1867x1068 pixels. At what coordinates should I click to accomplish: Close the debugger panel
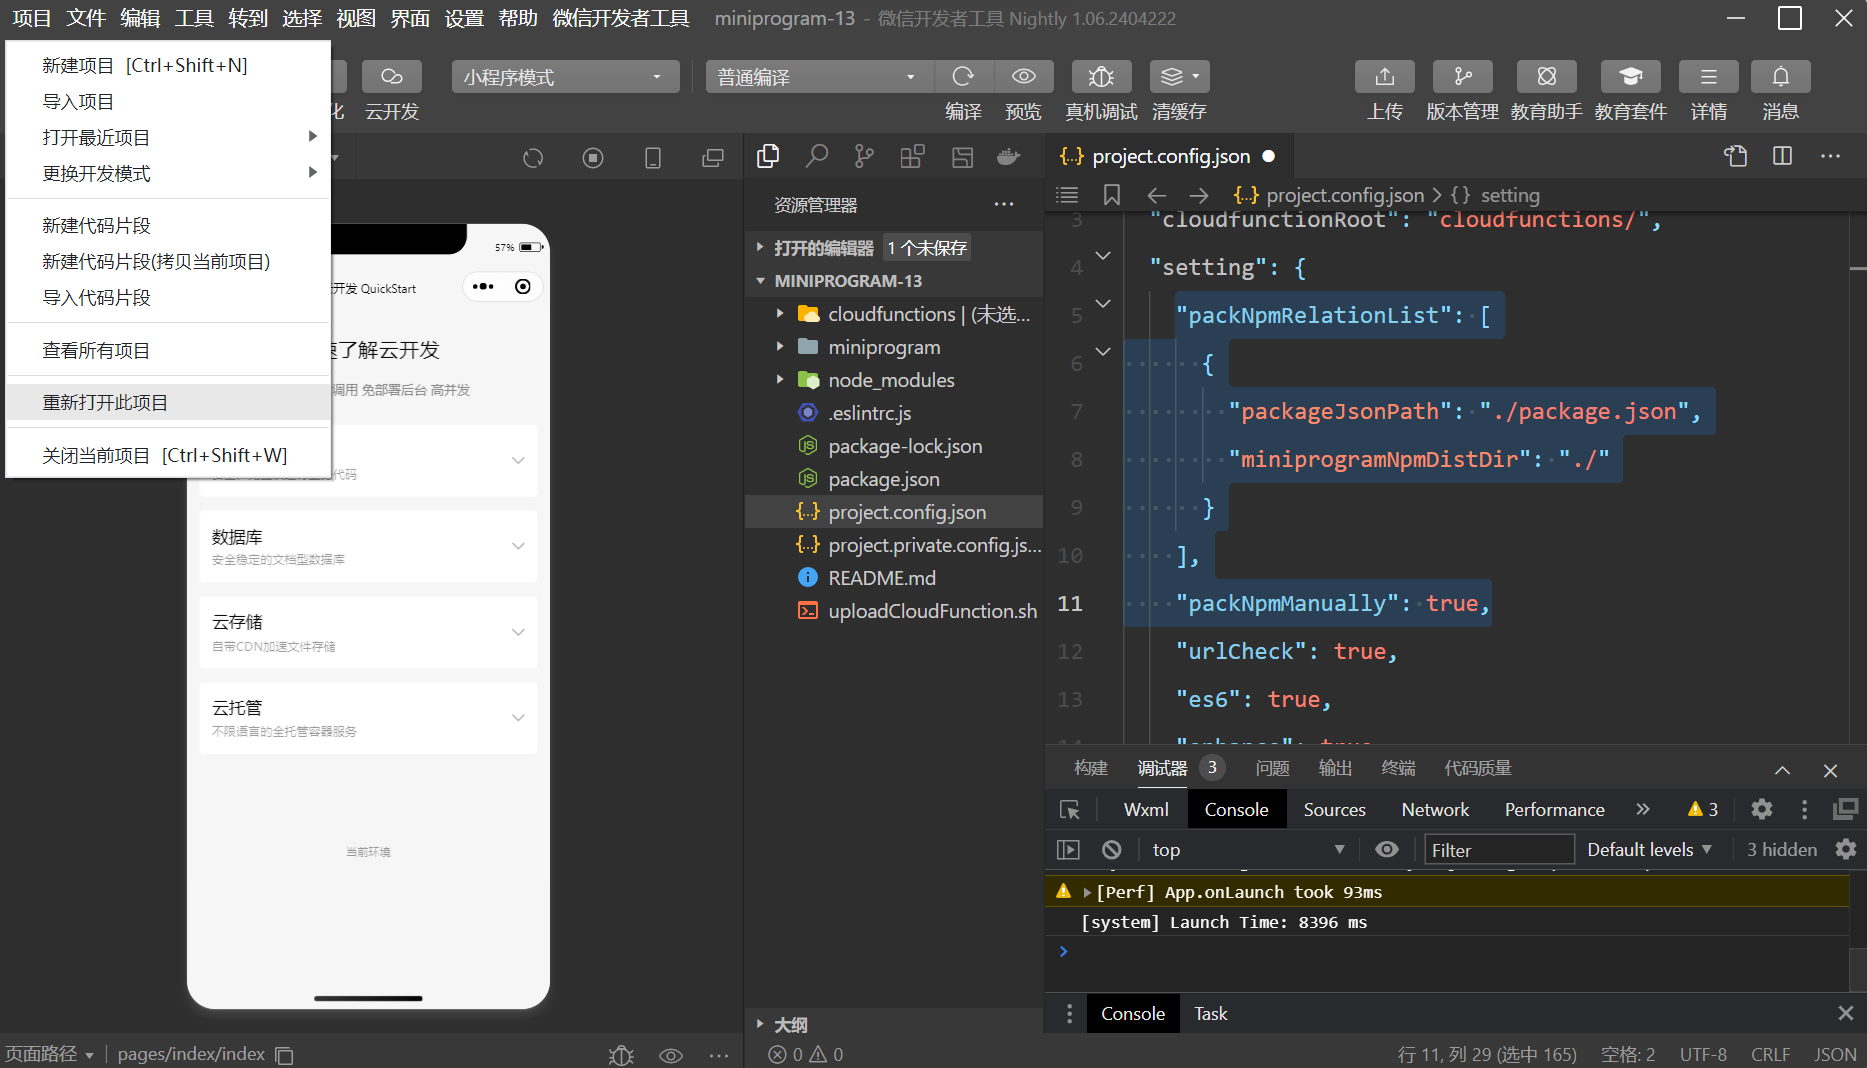1830,770
